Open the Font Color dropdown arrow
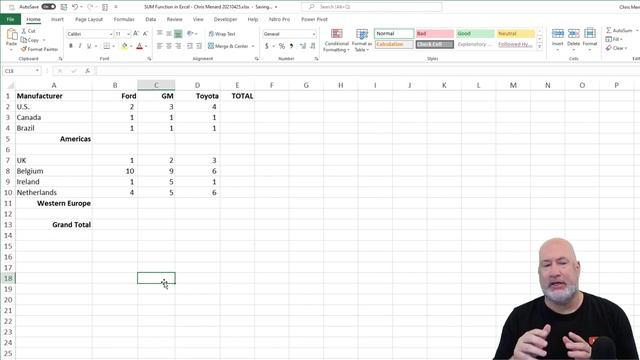The width and height of the screenshot is (640, 360). pos(146,46)
